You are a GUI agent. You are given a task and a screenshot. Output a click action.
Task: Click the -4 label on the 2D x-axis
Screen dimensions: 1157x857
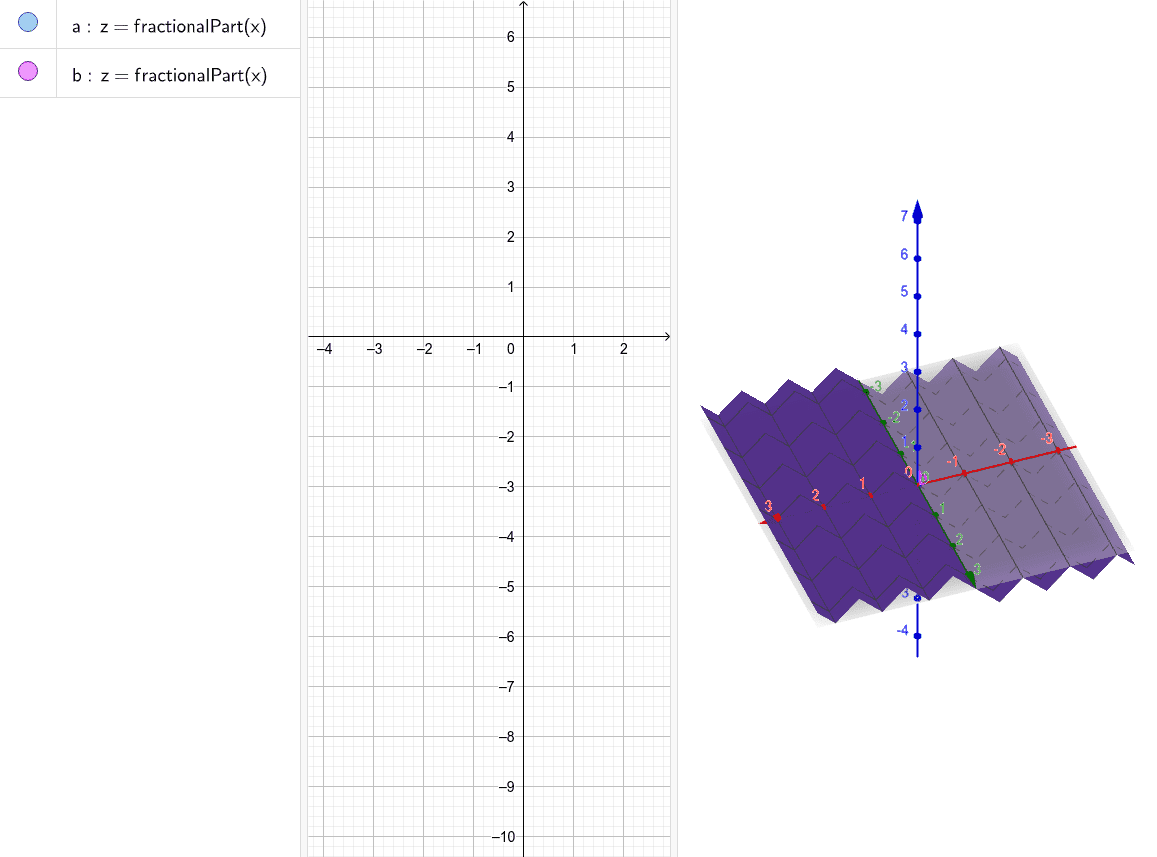point(325,349)
